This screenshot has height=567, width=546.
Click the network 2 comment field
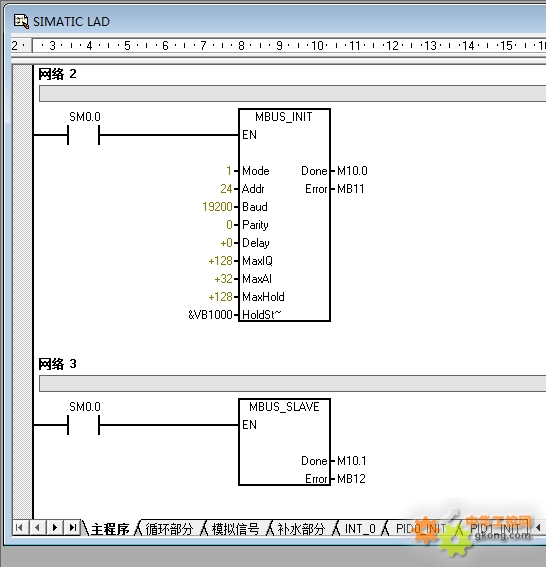[x=292, y=94]
